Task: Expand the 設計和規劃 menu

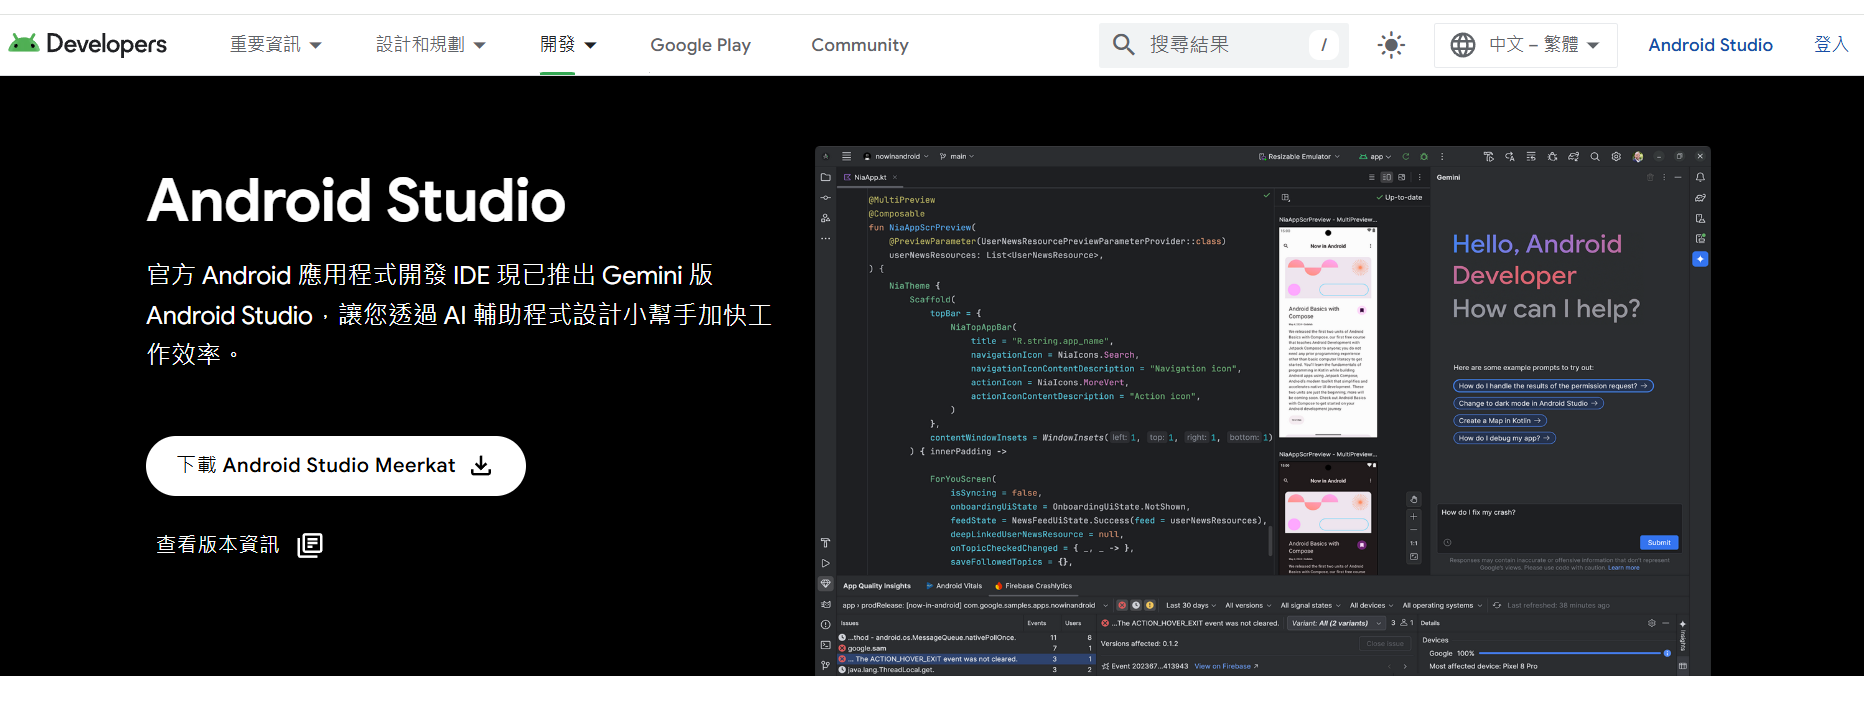Action: pos(431,45)
